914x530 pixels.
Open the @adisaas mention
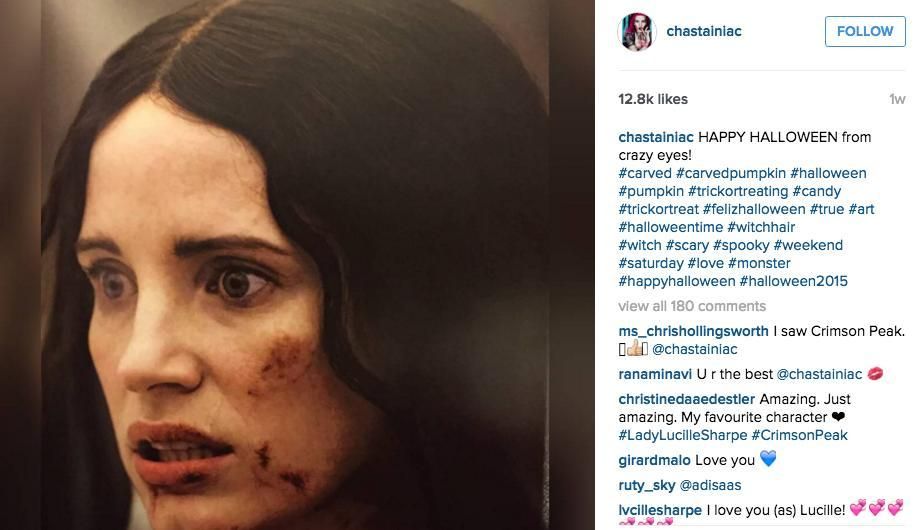[x=711, y=485]
